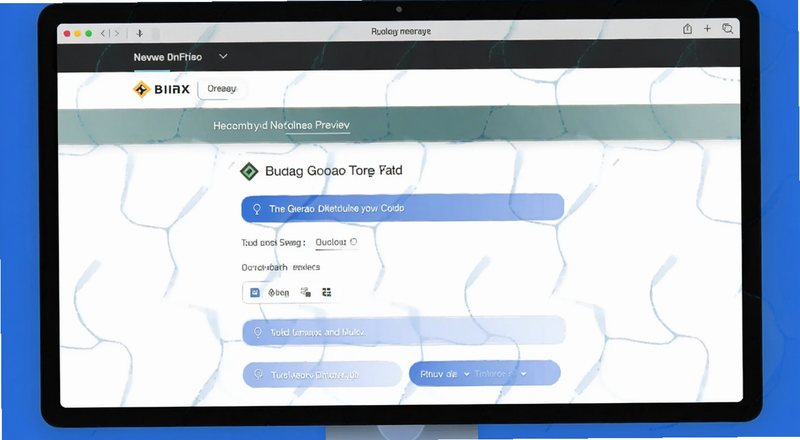Viewport: 800px width, 440px height.
Task: Open the 'Hecombyid Netolnes Preview' tab
Action: coord(281,125)
